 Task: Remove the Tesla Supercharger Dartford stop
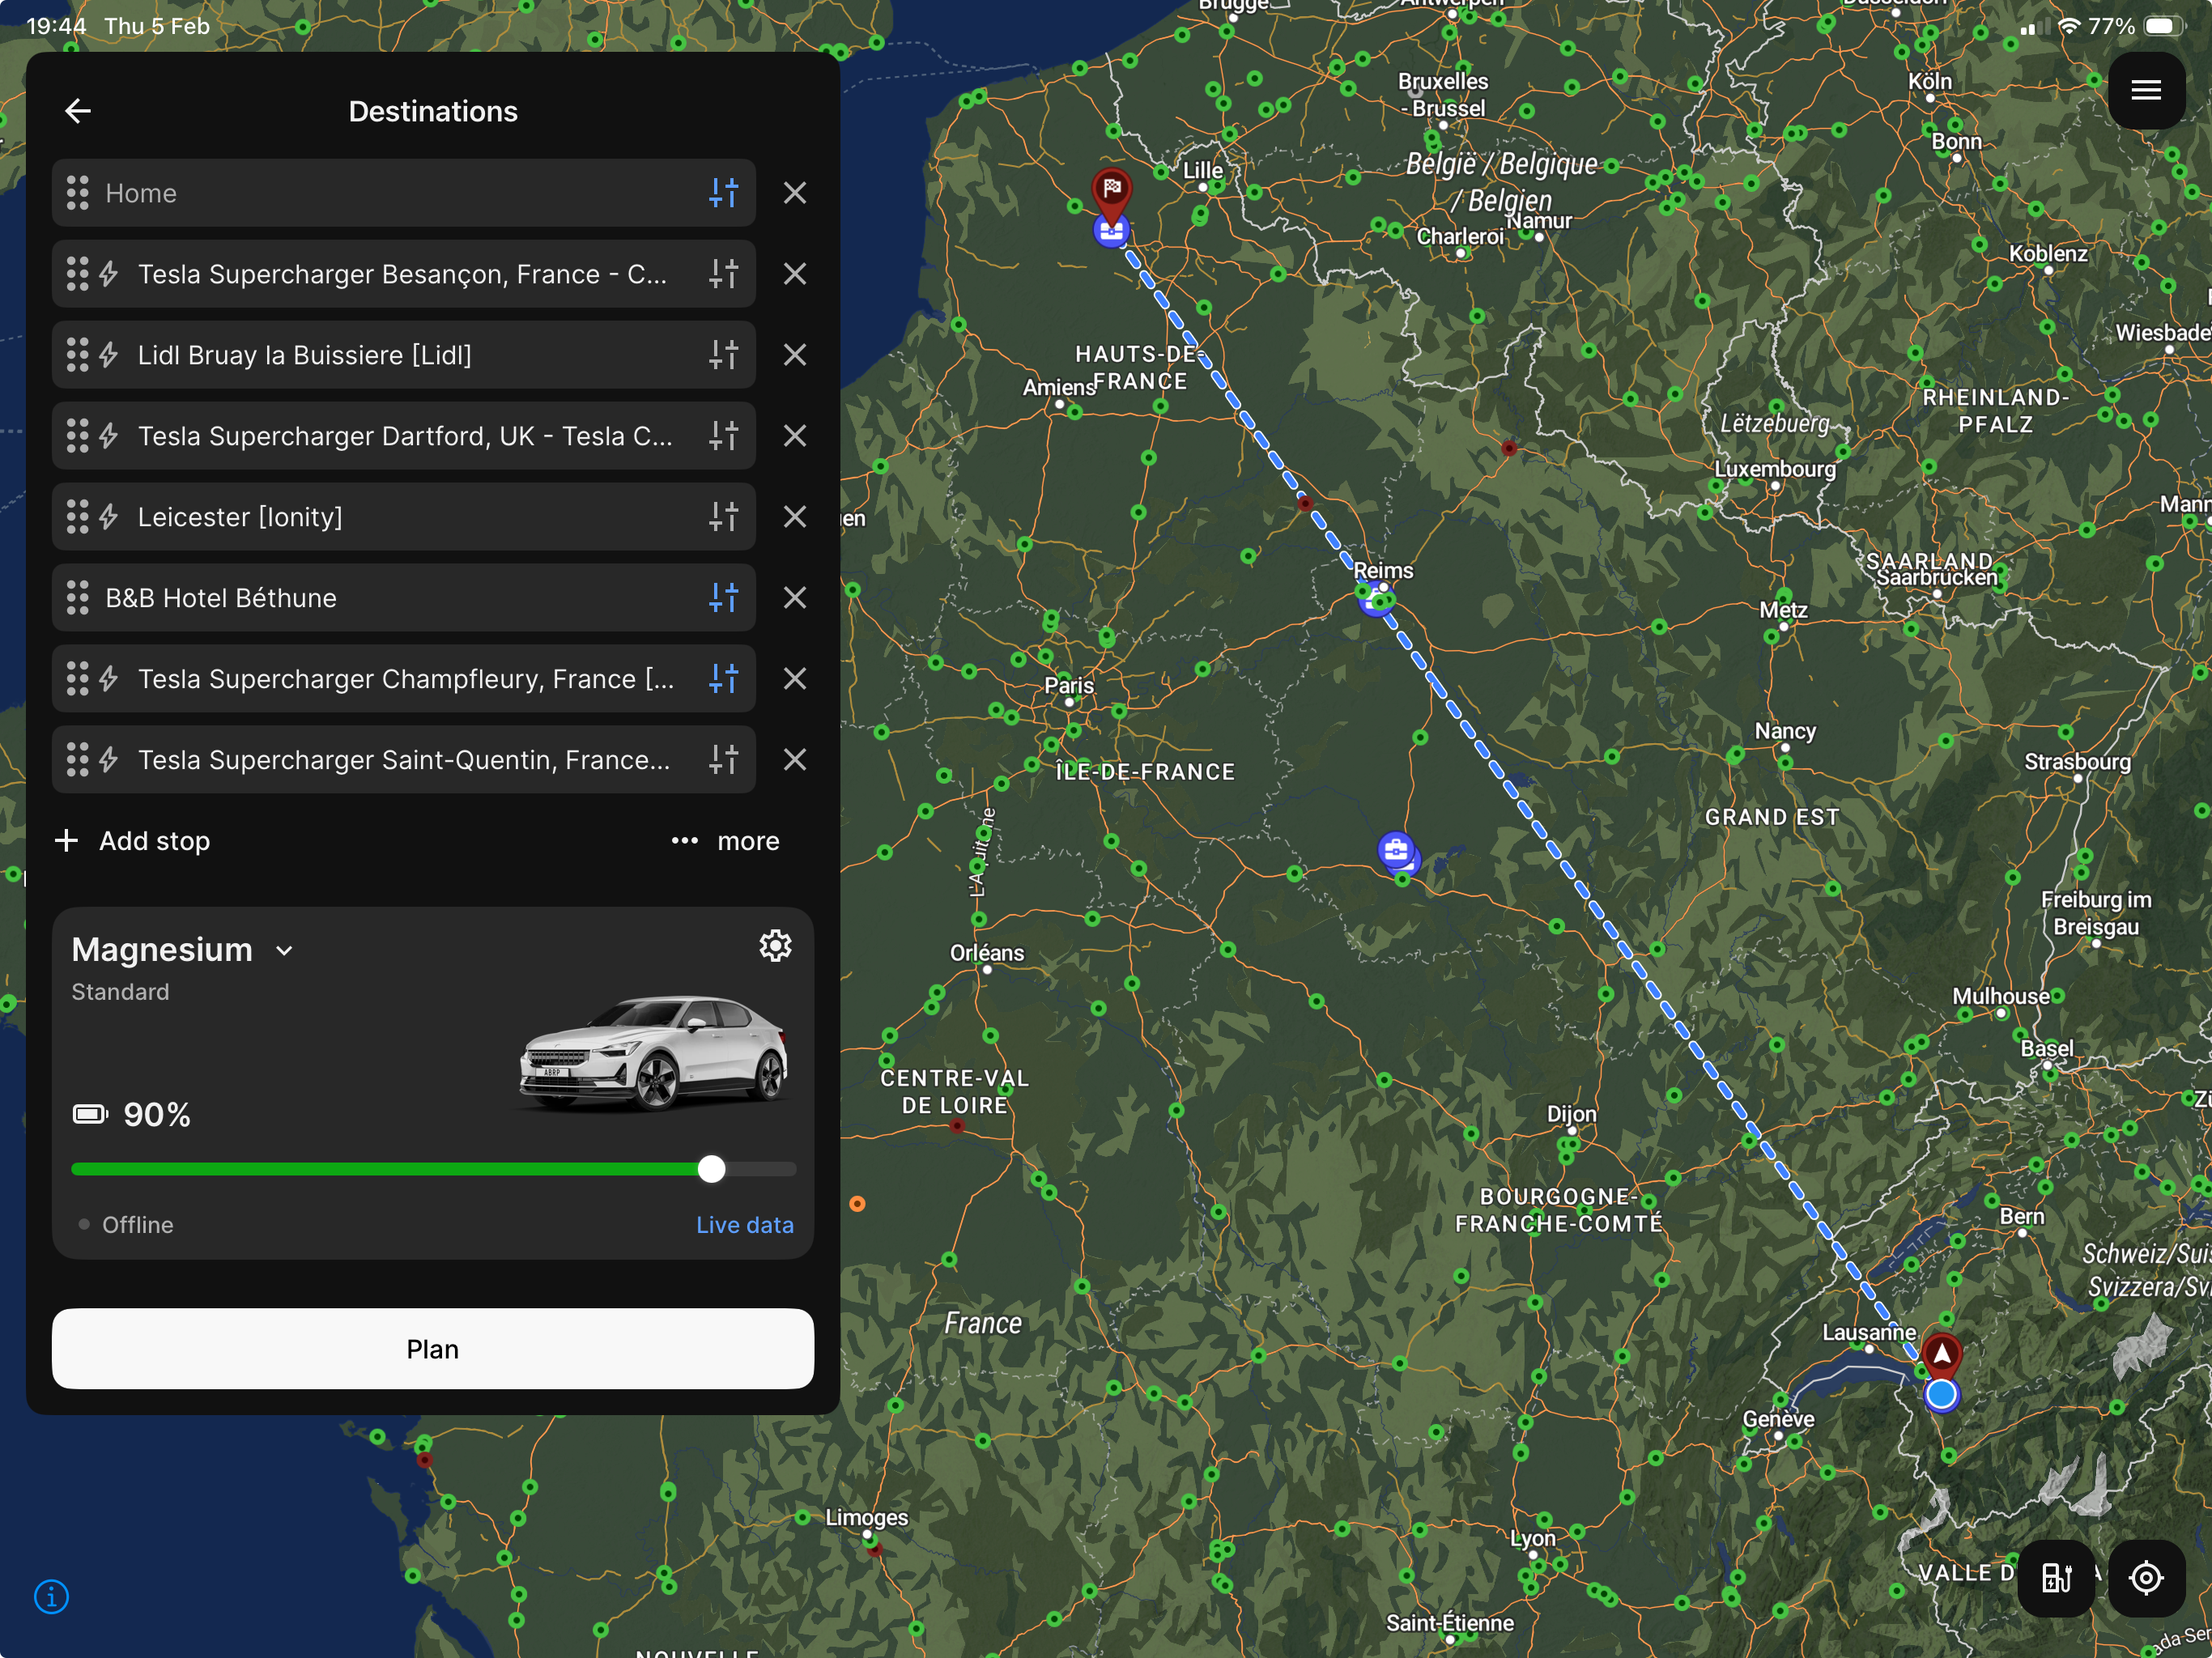coord(795,436)
